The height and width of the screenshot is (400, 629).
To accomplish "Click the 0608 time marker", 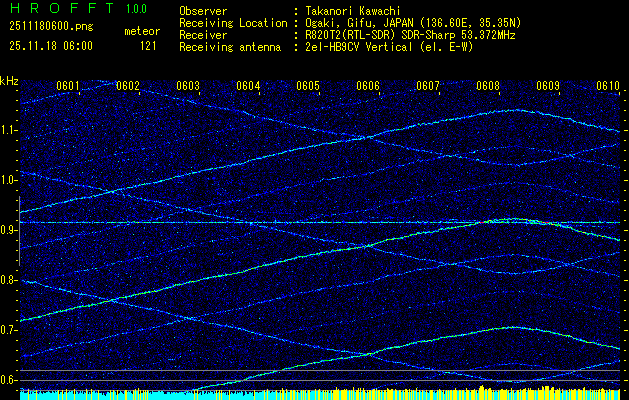I will point(488,85).
